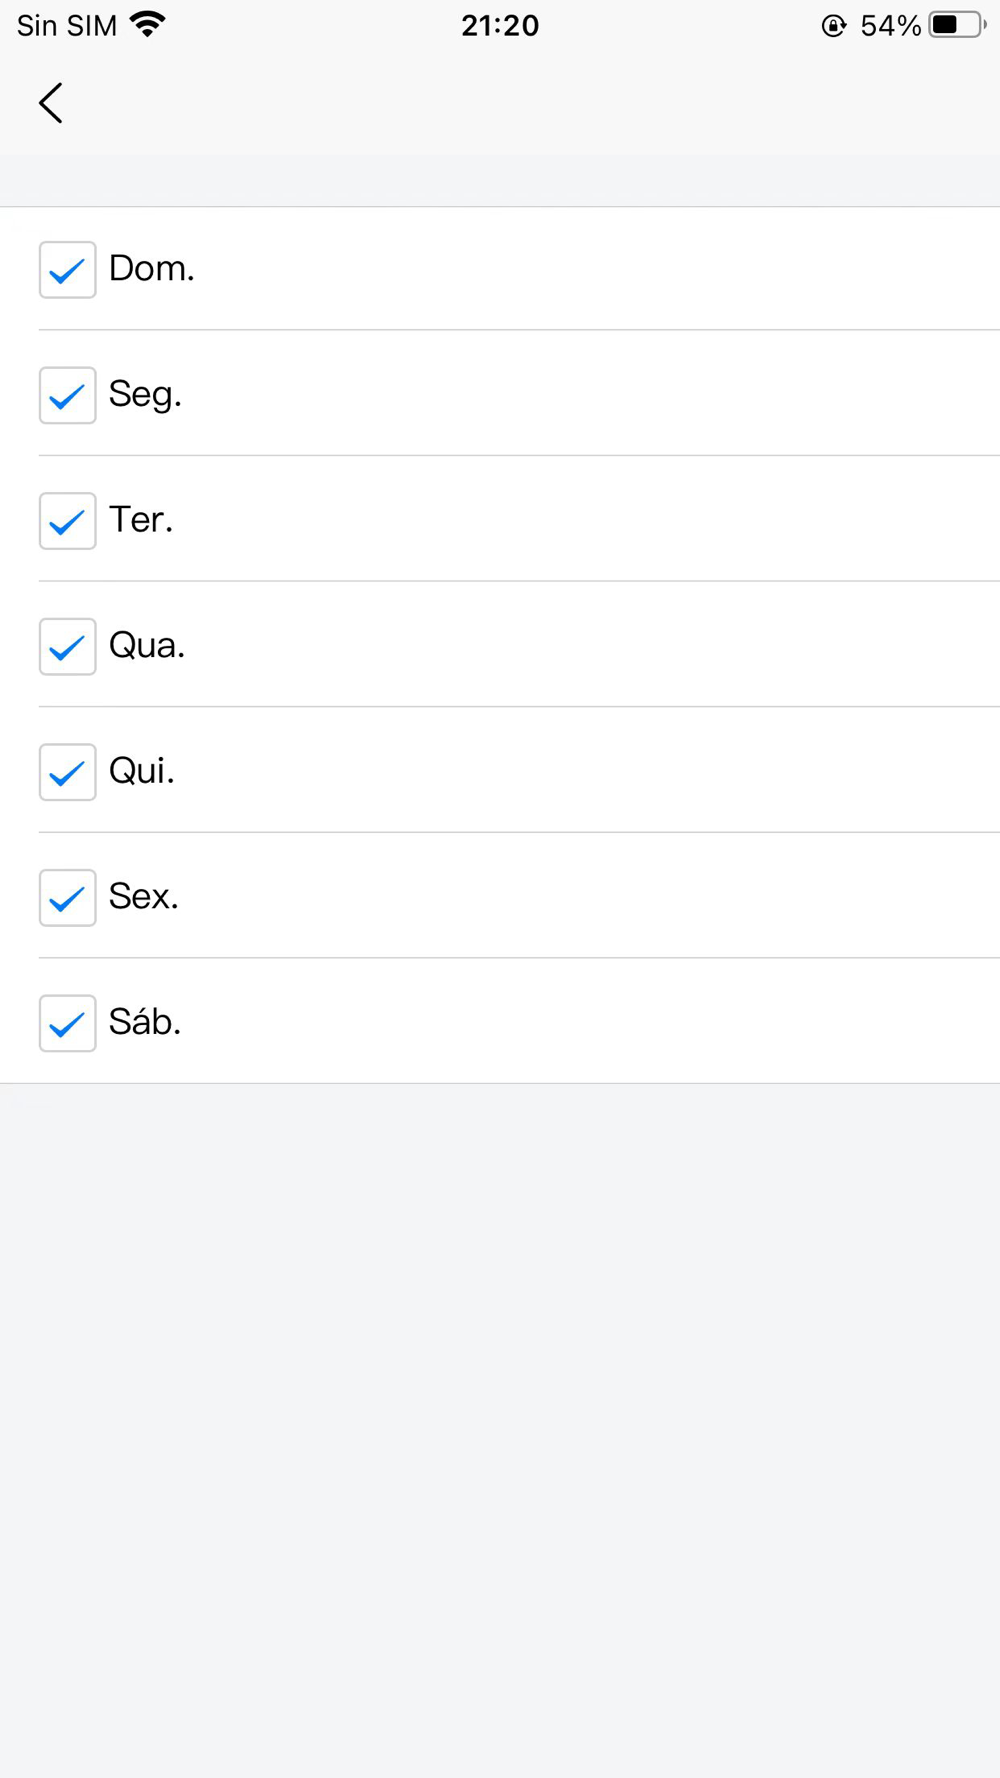The height and width of the screenshot is (1778, 1000).
Task: Tap the Wi-Fi status icon
Action: coord(148,25)
